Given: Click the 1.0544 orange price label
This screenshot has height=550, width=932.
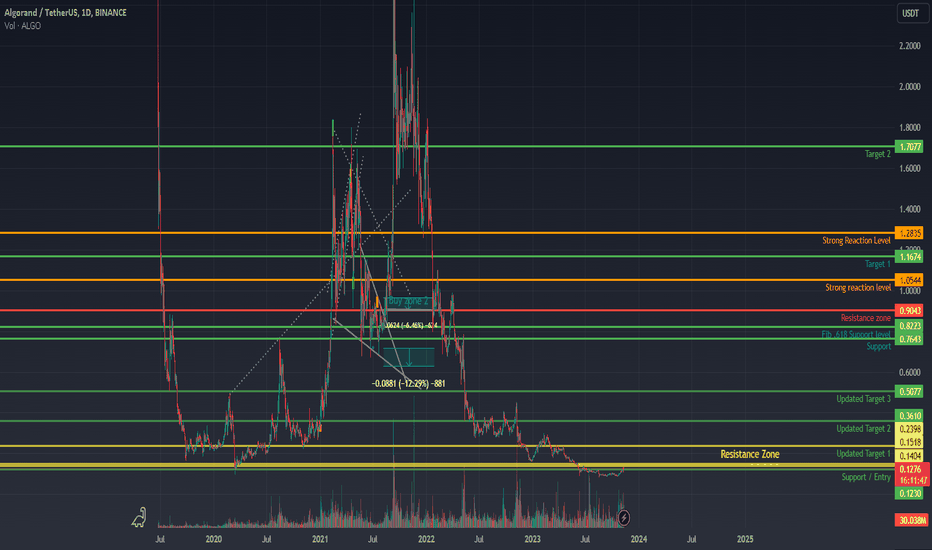Looking at the screenshot, I should click(x=909, y=280).
